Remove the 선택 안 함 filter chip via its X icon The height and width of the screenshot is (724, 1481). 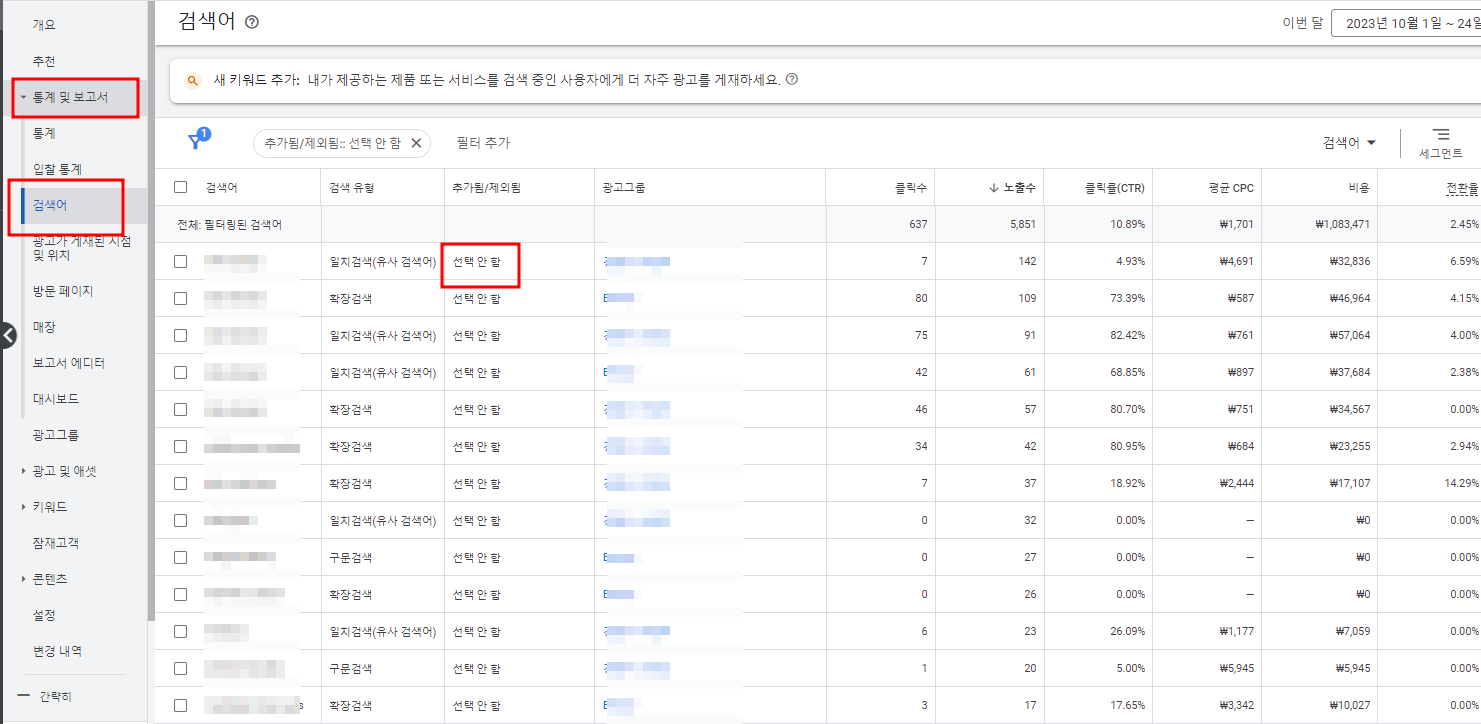click(417, 143)
